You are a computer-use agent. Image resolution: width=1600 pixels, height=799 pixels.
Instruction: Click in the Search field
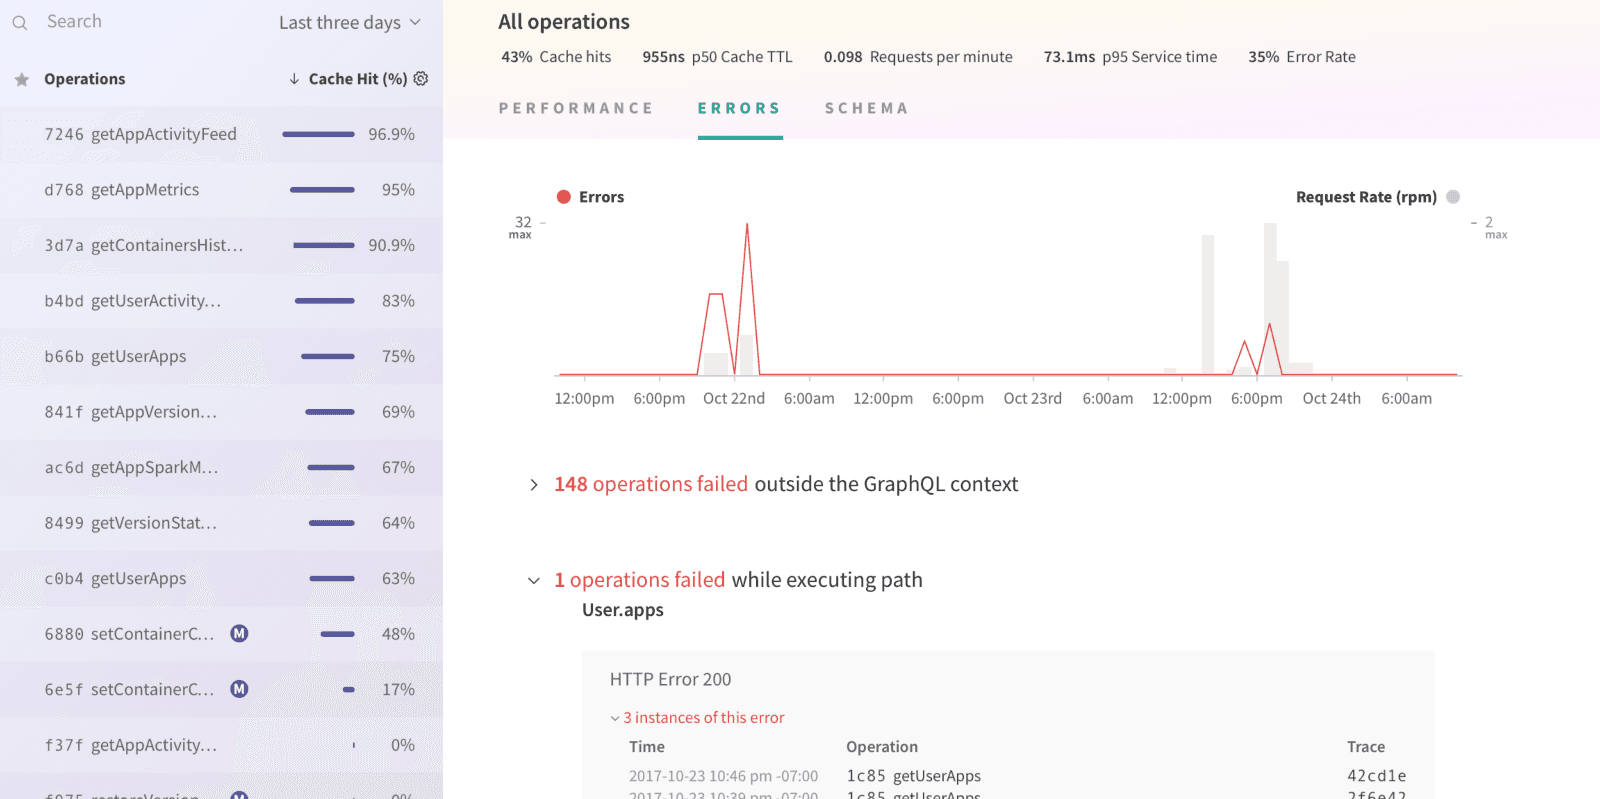[150, 22]
